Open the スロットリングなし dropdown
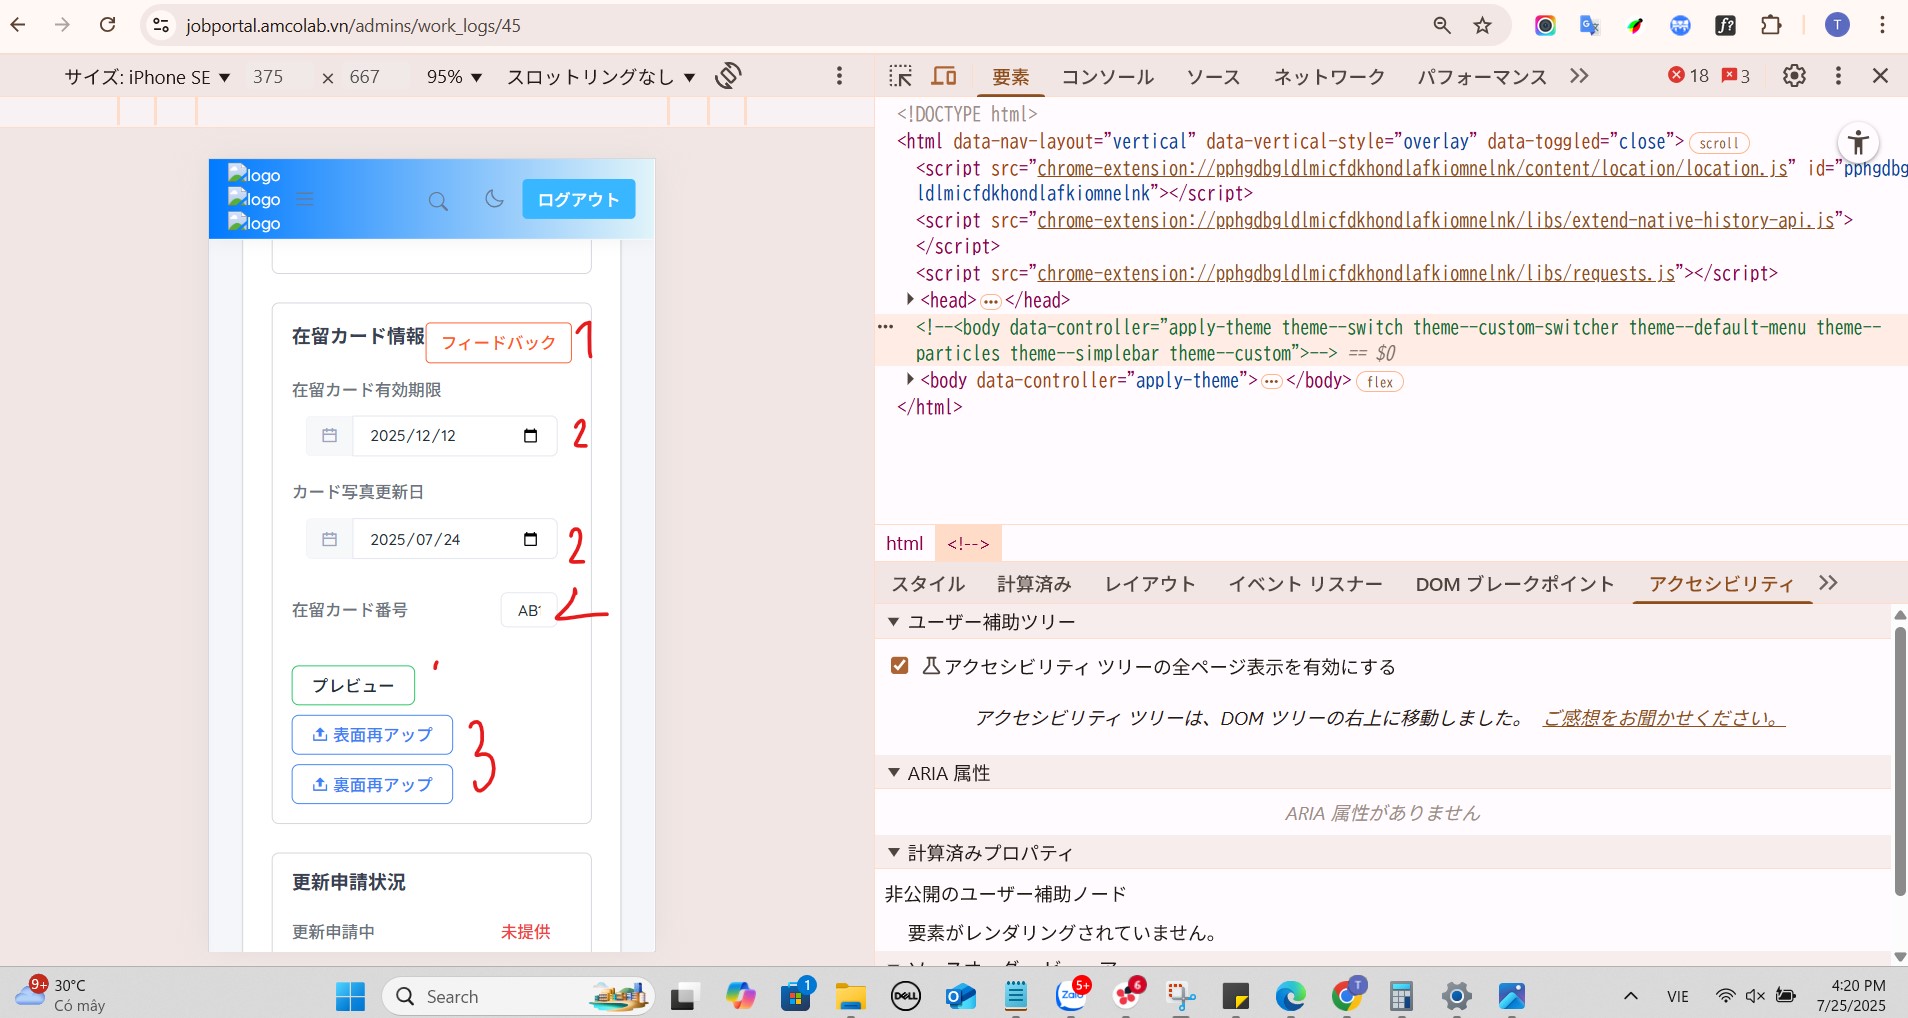1908x1018 pixels. coord(601,77)
